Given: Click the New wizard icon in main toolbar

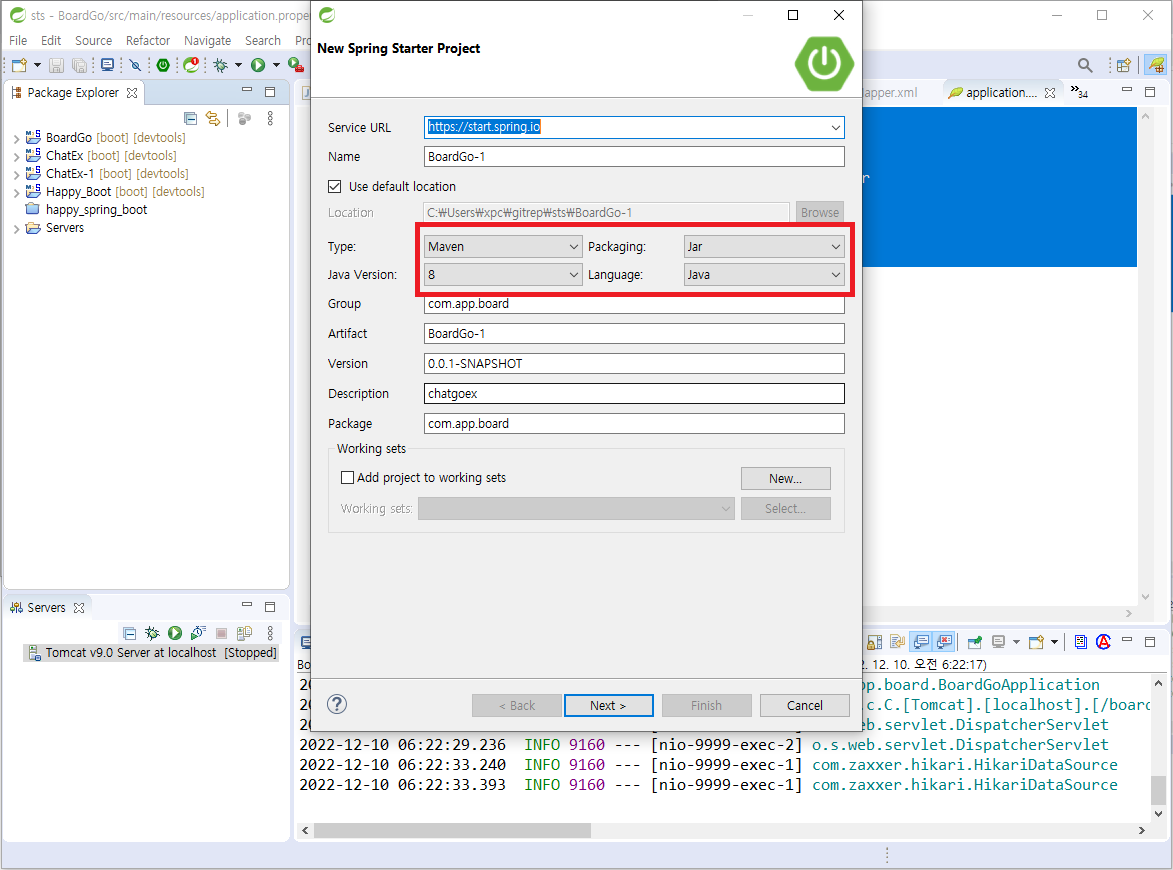Looking at the screenshot, I should click(x=19, y=65).
